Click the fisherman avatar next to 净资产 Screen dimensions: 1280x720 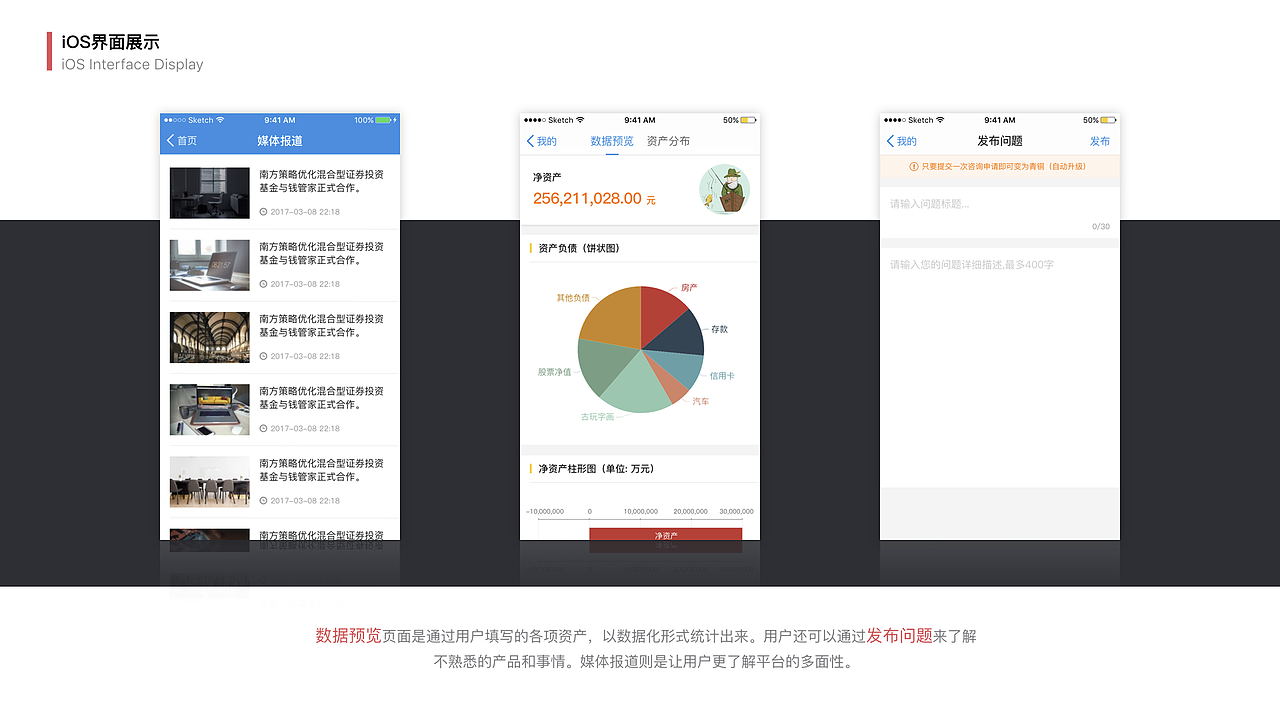[724, 189]
